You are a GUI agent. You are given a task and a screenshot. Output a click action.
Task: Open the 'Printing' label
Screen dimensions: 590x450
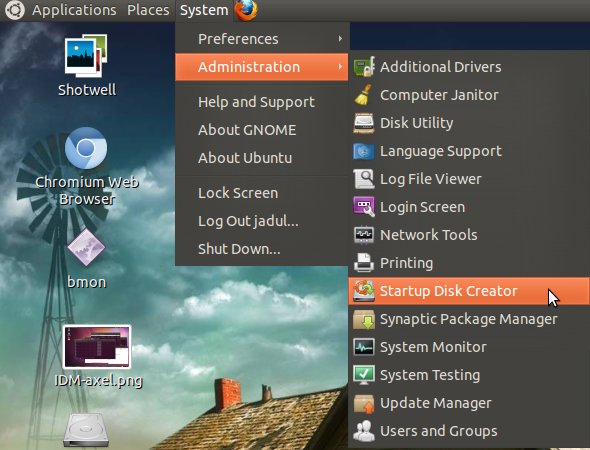click(406, 263)
